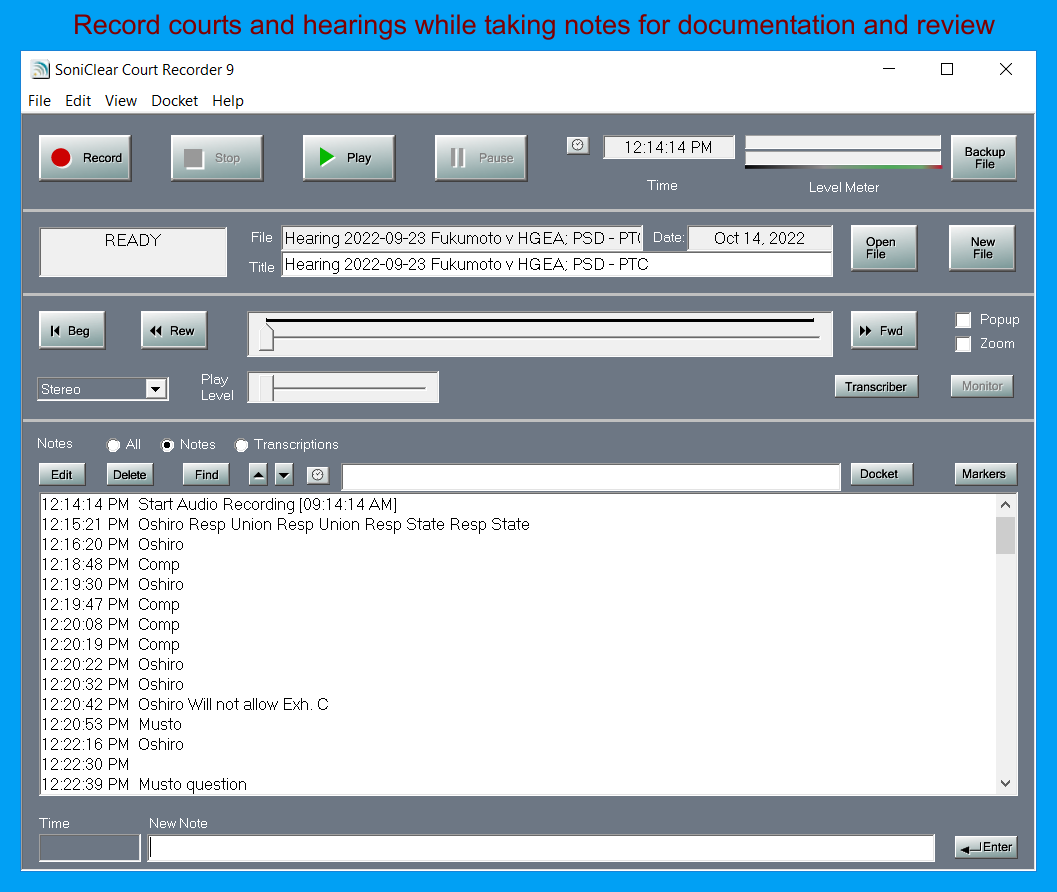This screenshot has height=892, width=1057.
Task: Start playback with the green Play icon
Action: (328, 157)
